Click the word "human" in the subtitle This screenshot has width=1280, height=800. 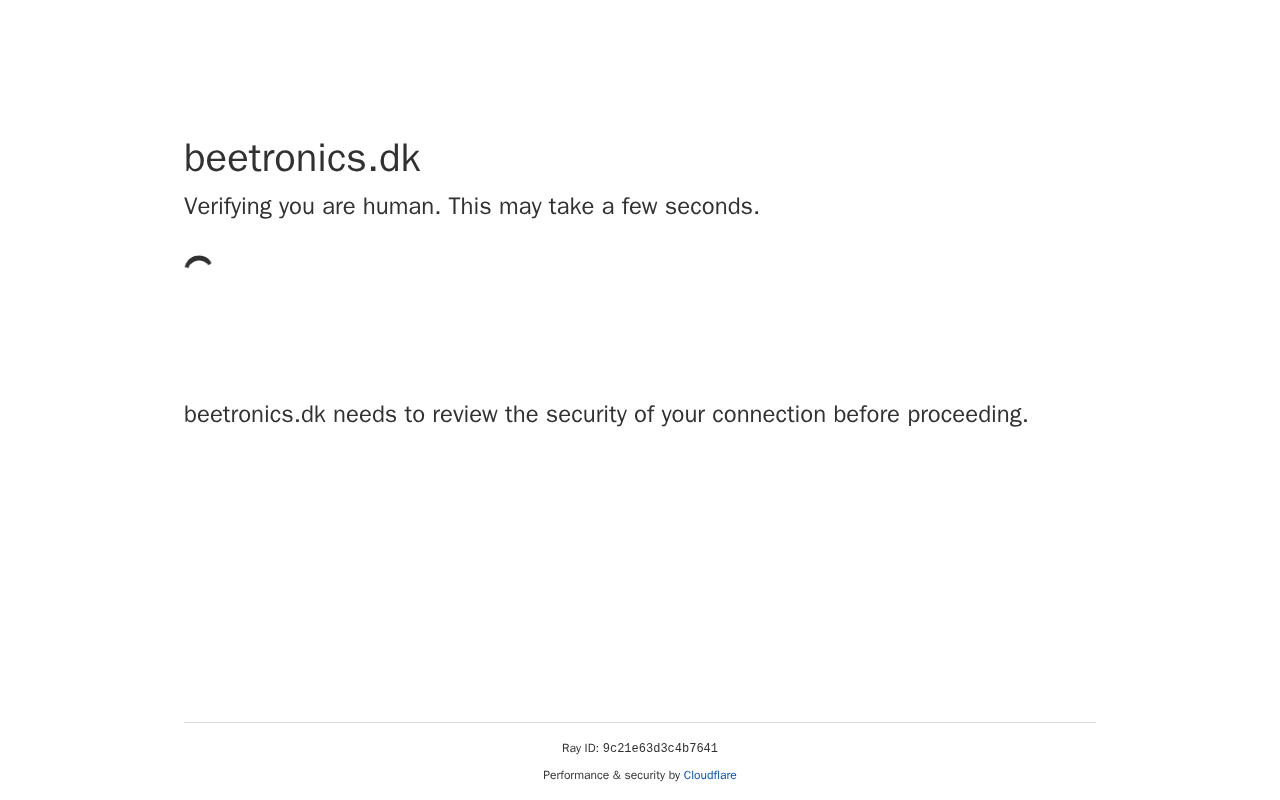(x=400, y=207)
